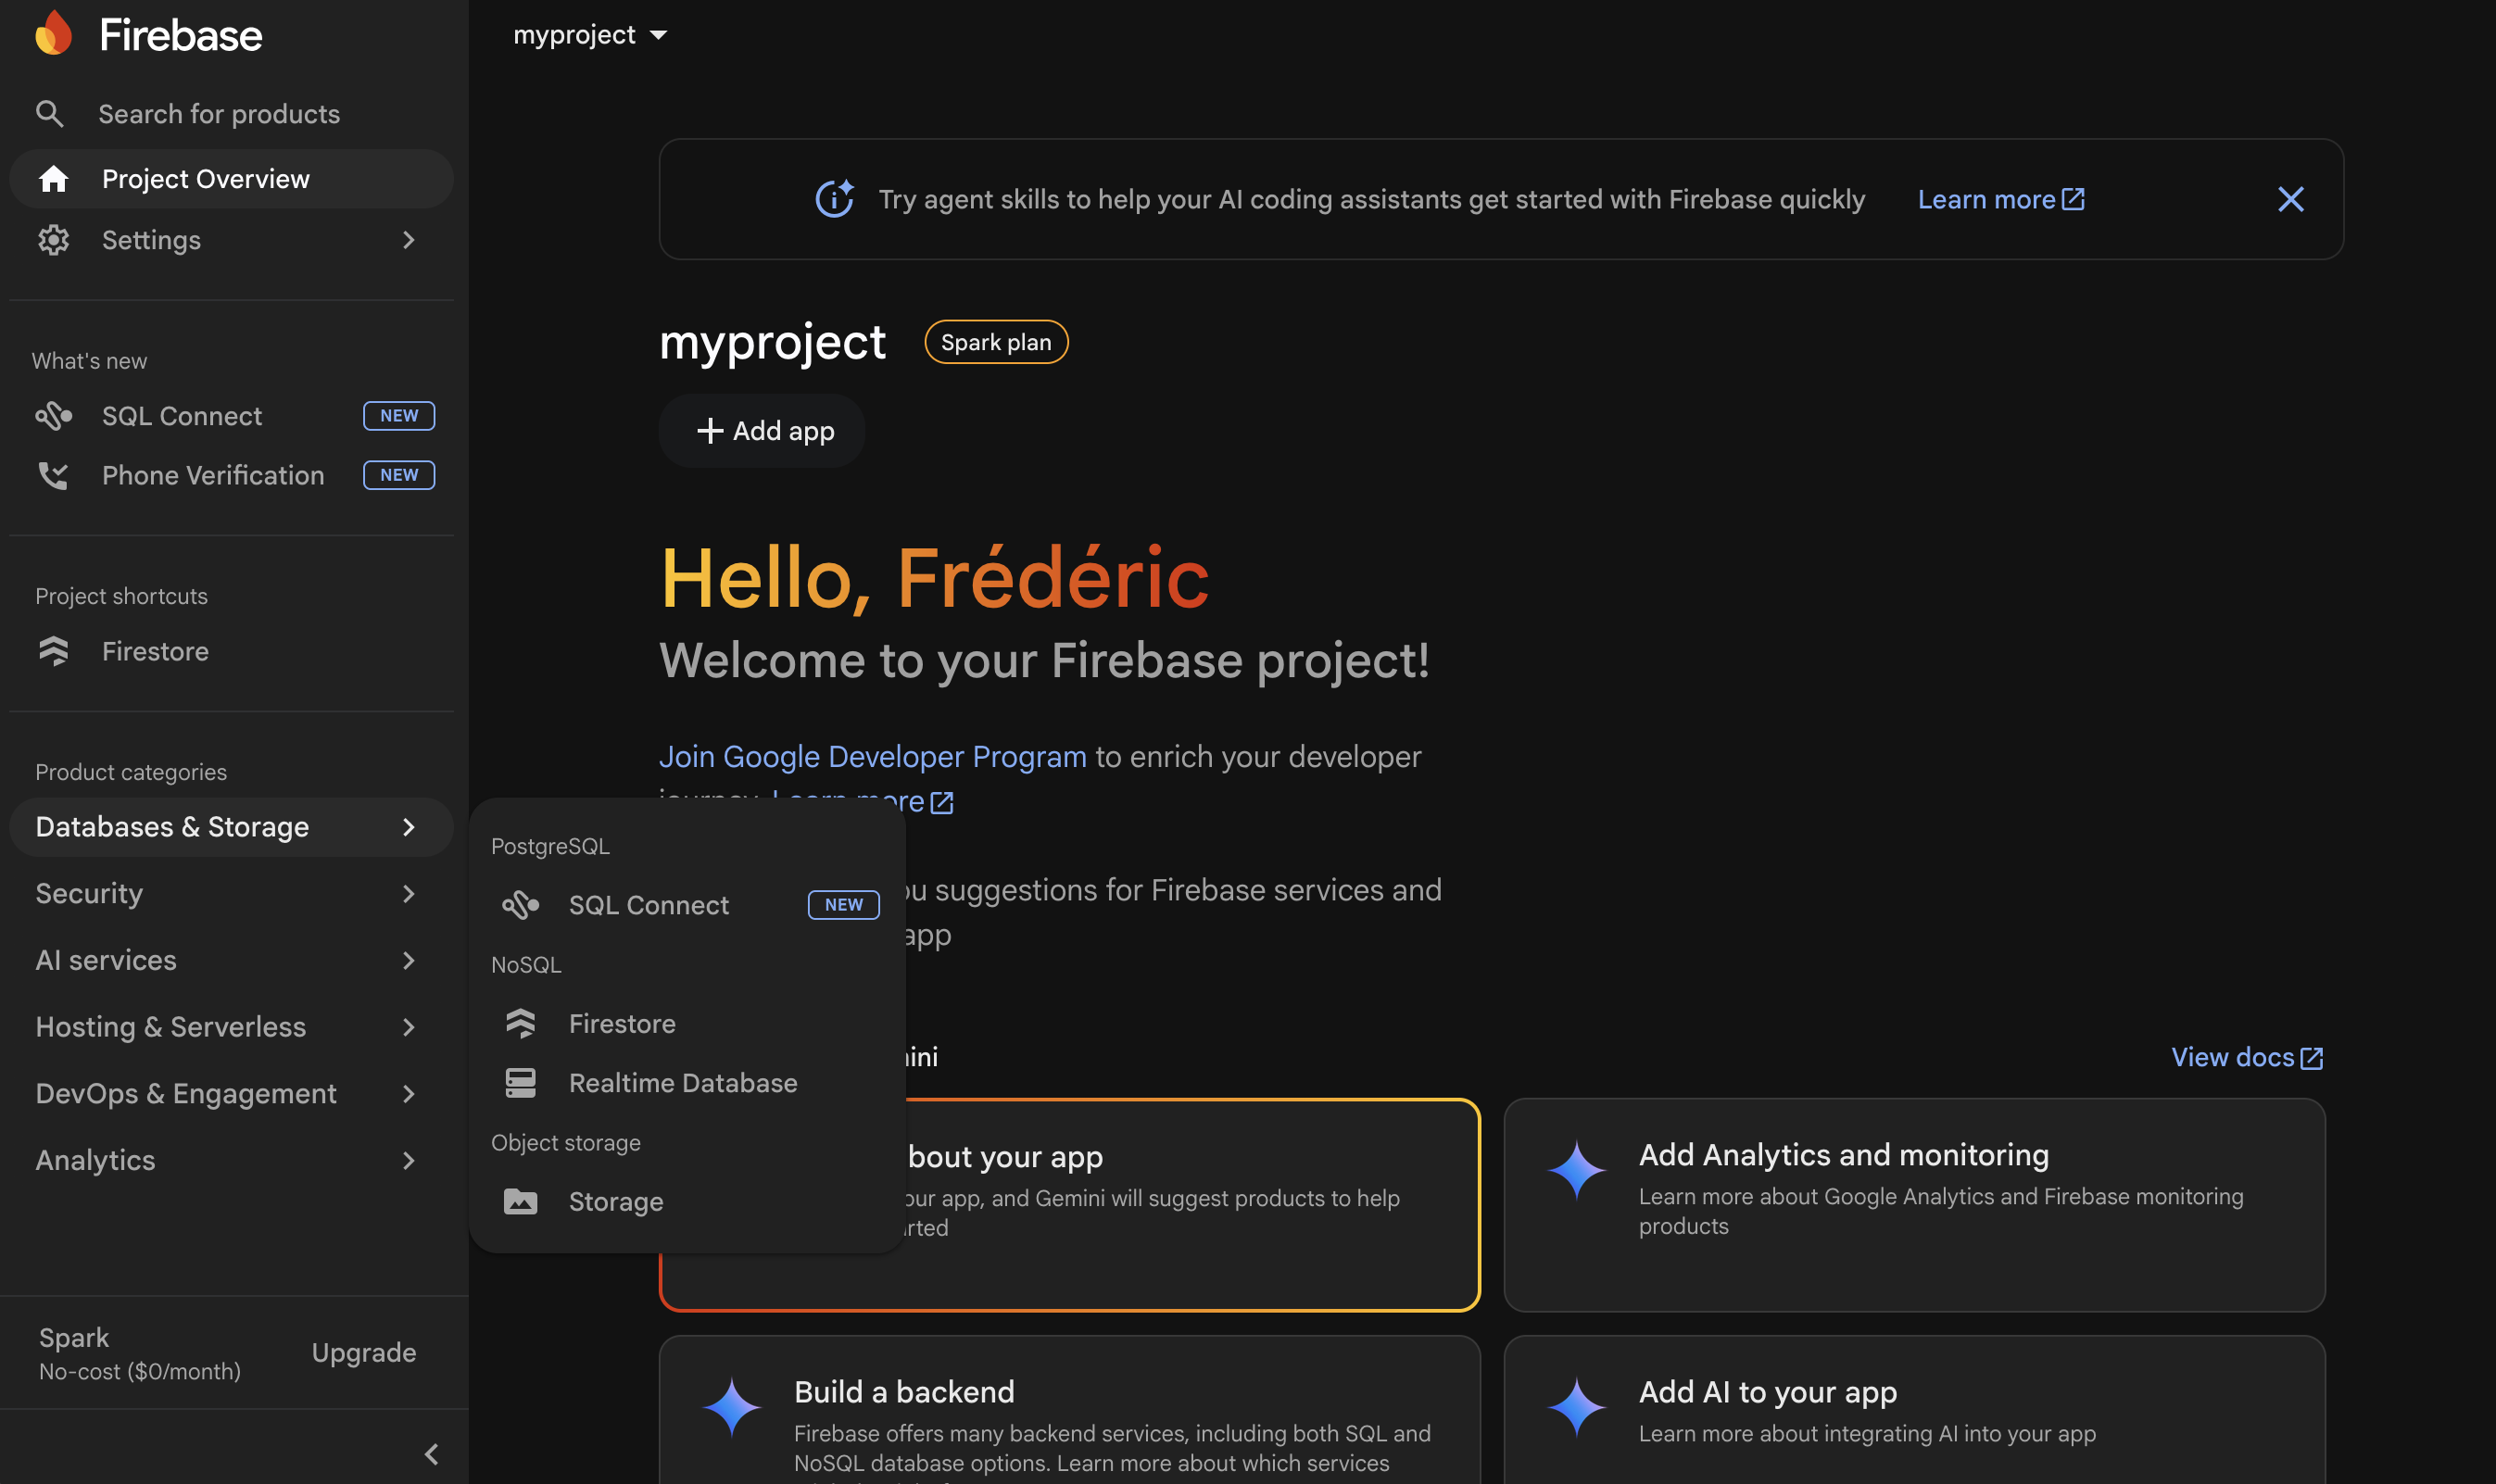The height and width of the screenshot is (1484, 2496).
Task: Click sparkle icon on Add Analytics card
Action: 1577,1169
